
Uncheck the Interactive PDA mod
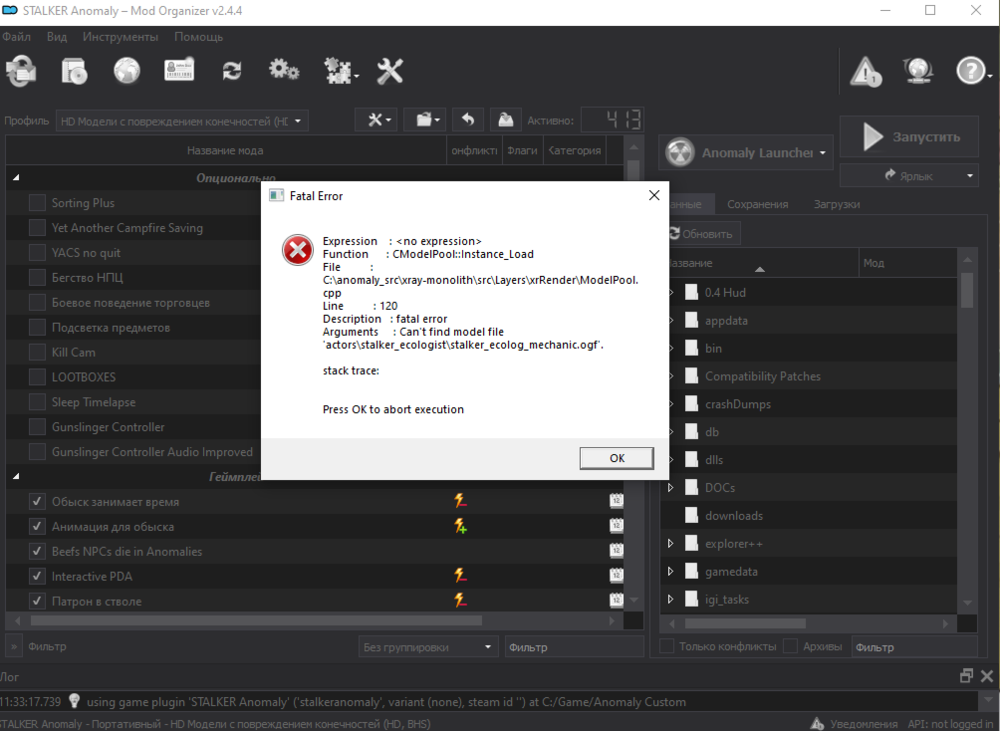pyautogui.click(x=37, y=576)
